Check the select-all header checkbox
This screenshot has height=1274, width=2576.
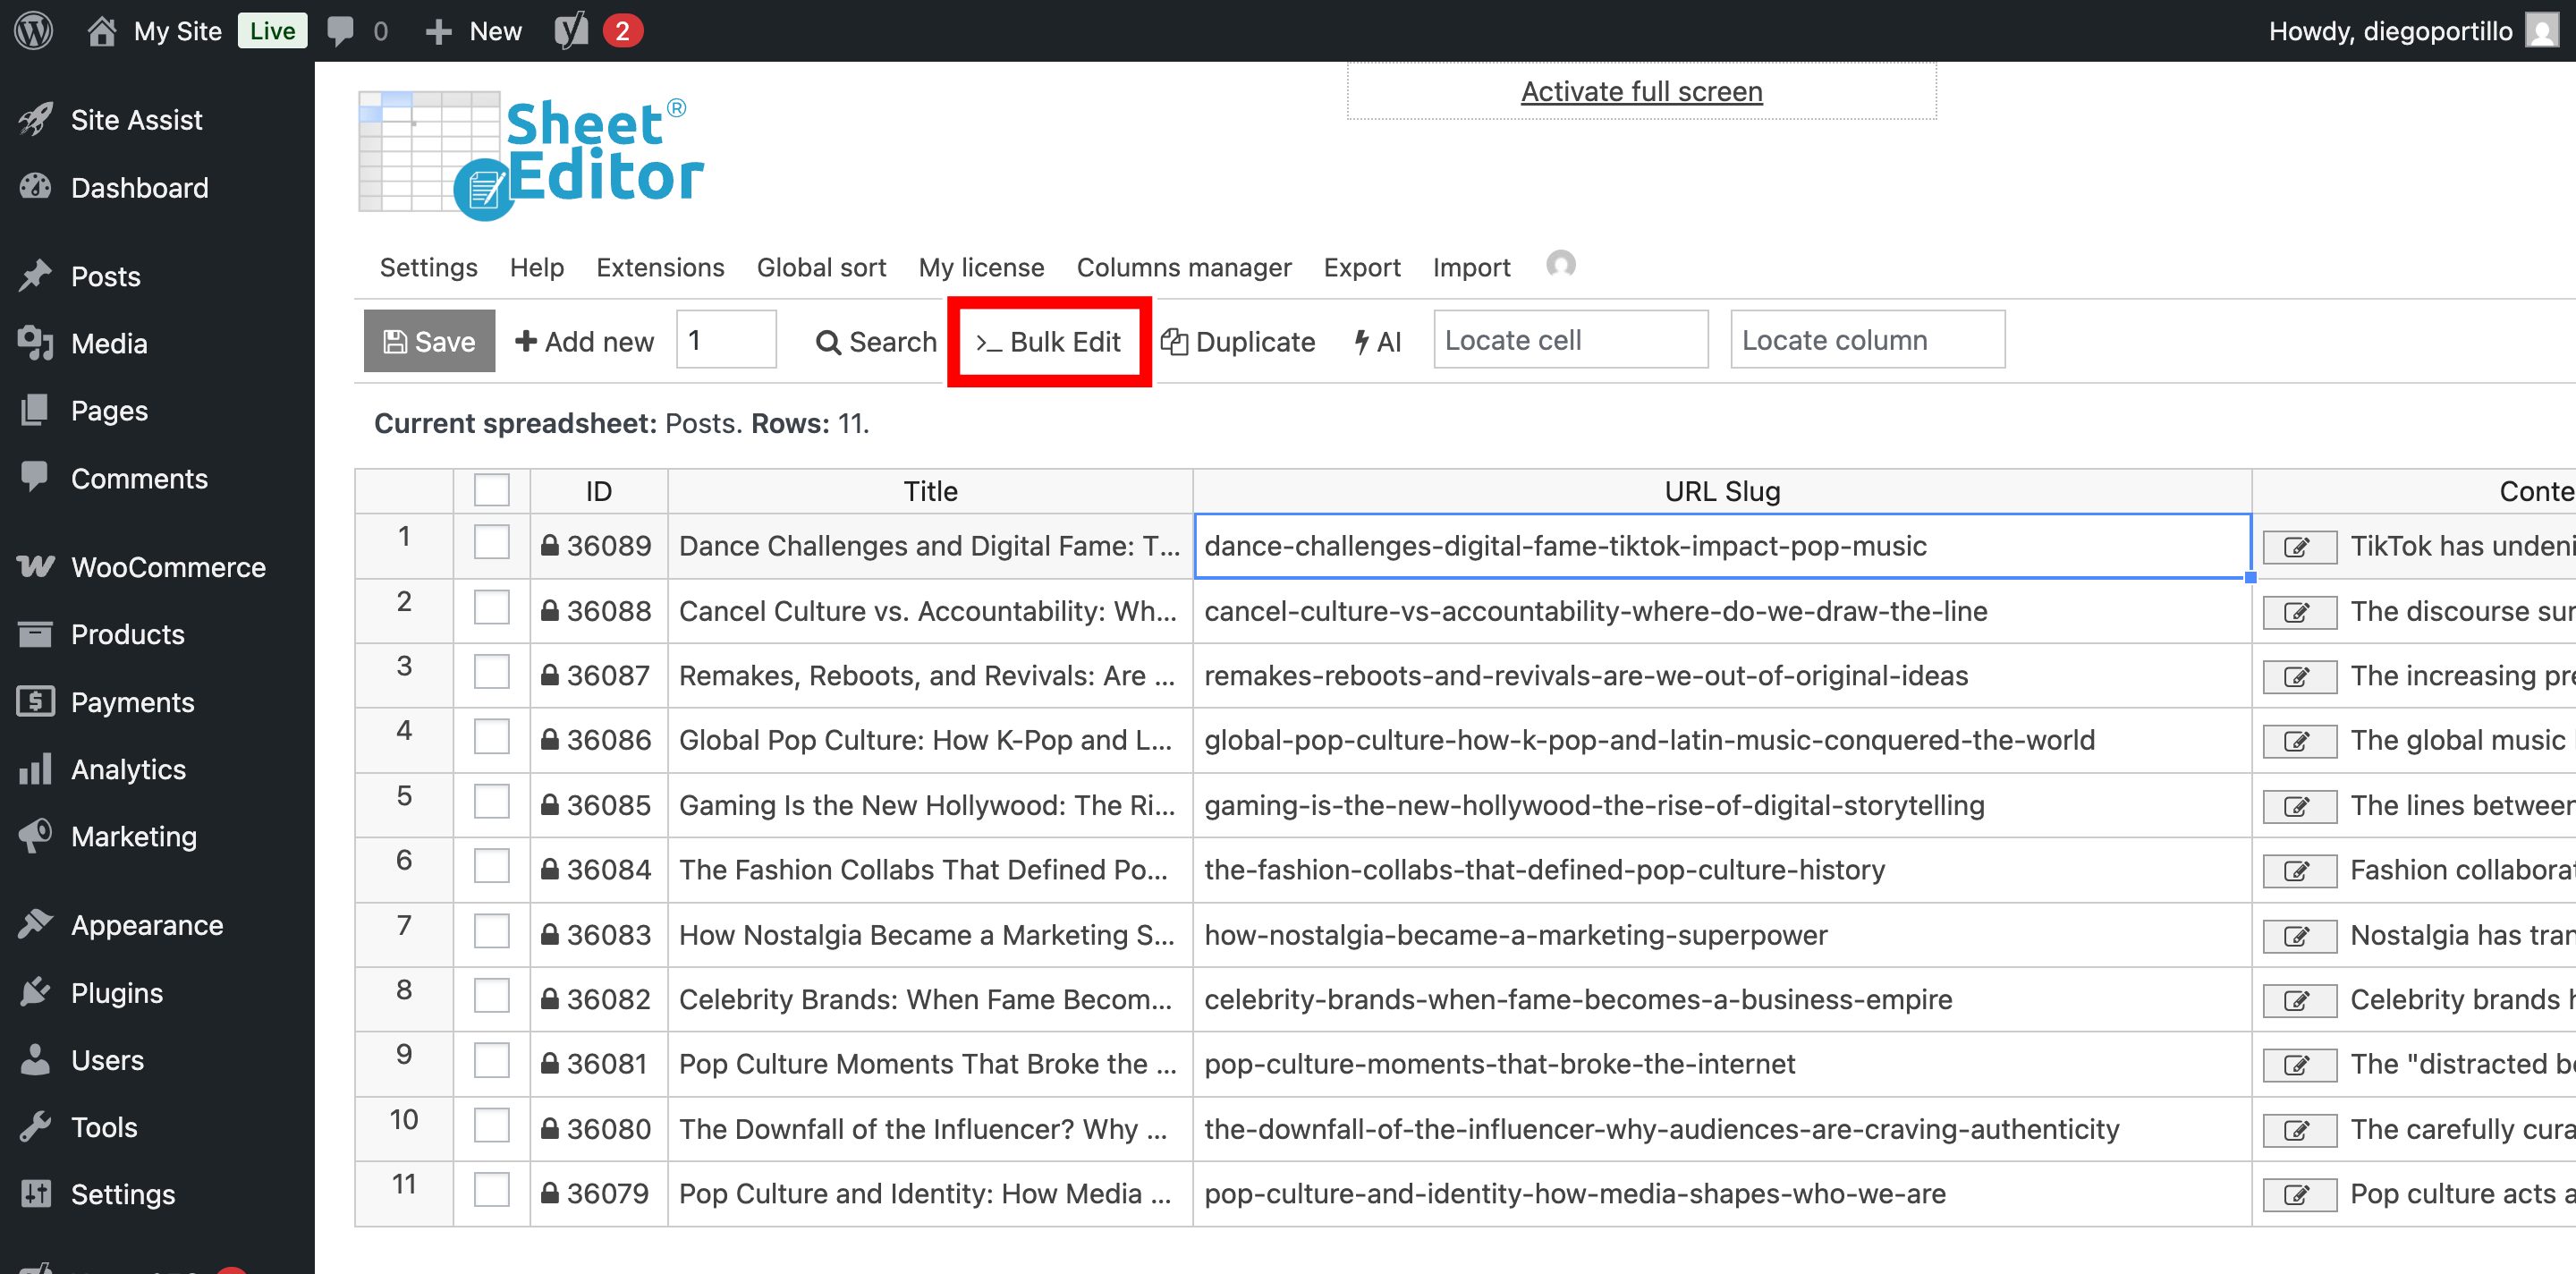tap(491, 490)
